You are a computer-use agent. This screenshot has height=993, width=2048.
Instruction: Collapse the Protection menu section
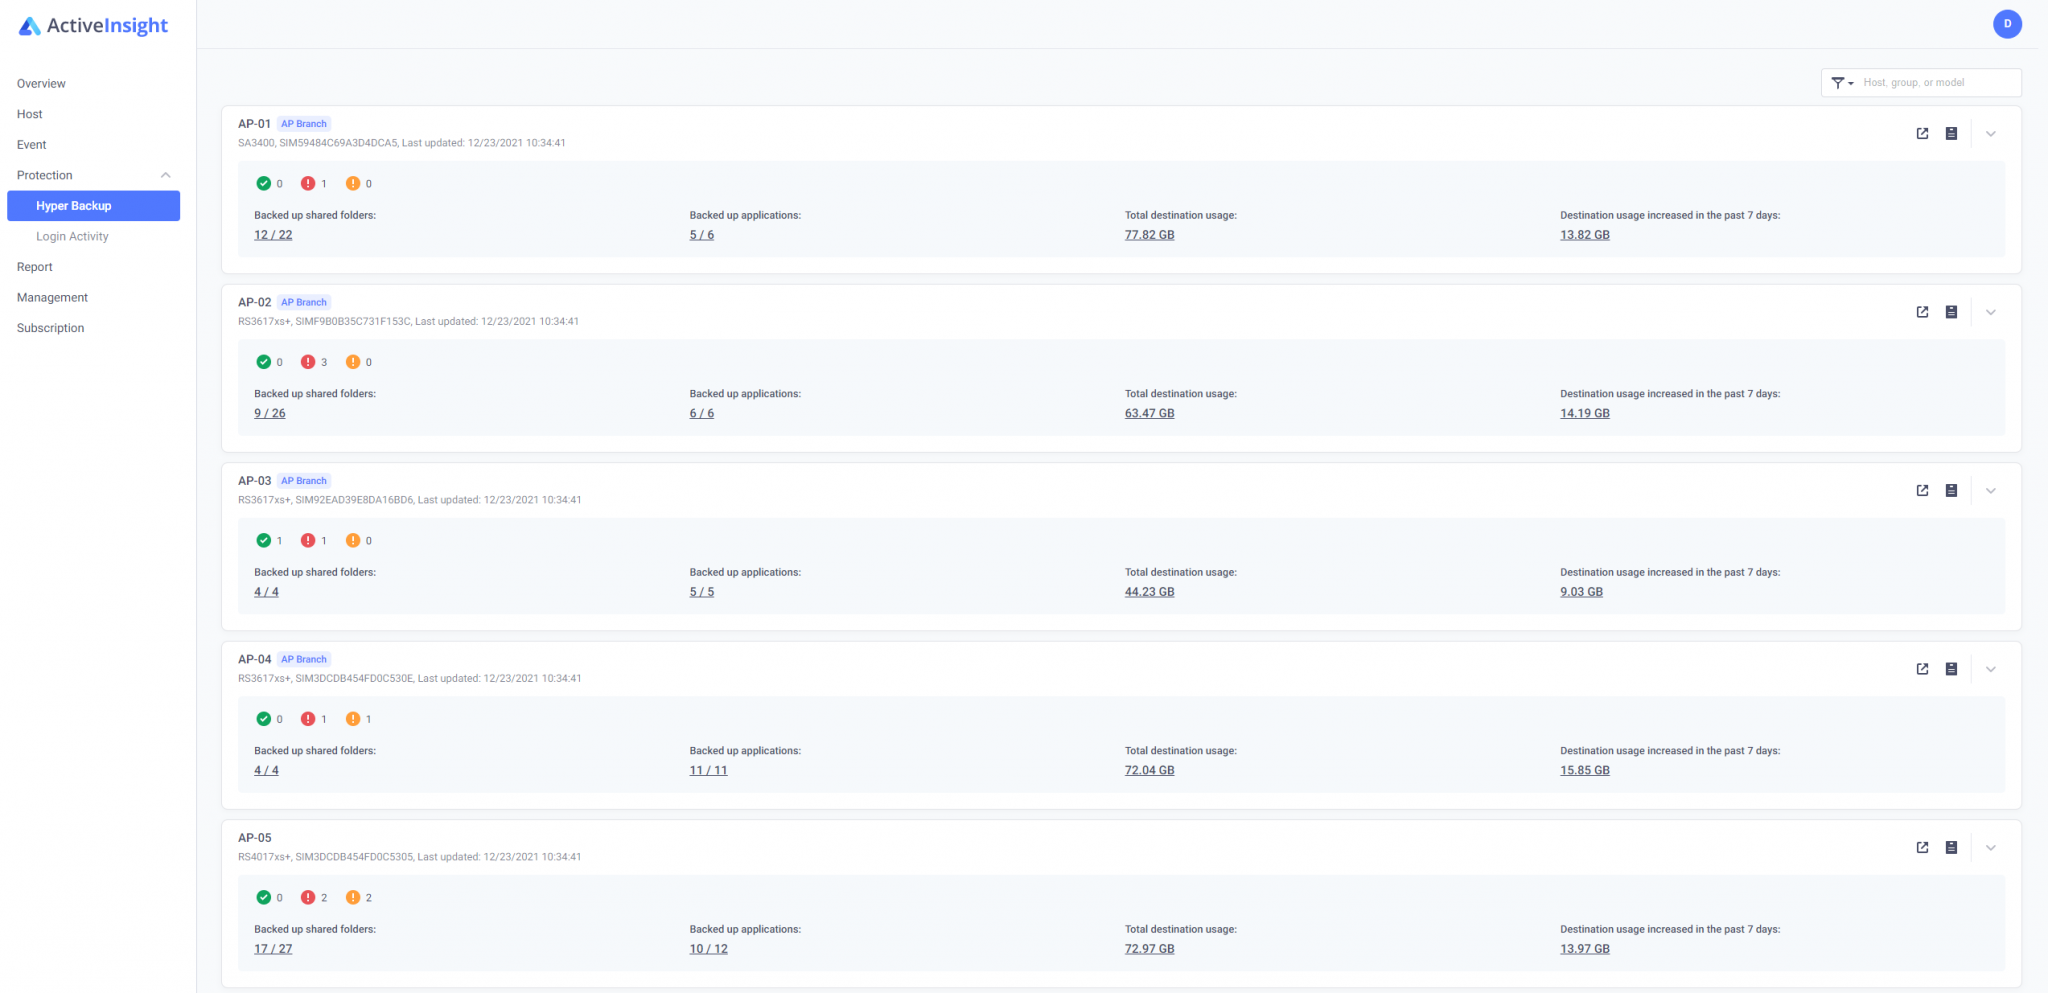coord(166,176)
